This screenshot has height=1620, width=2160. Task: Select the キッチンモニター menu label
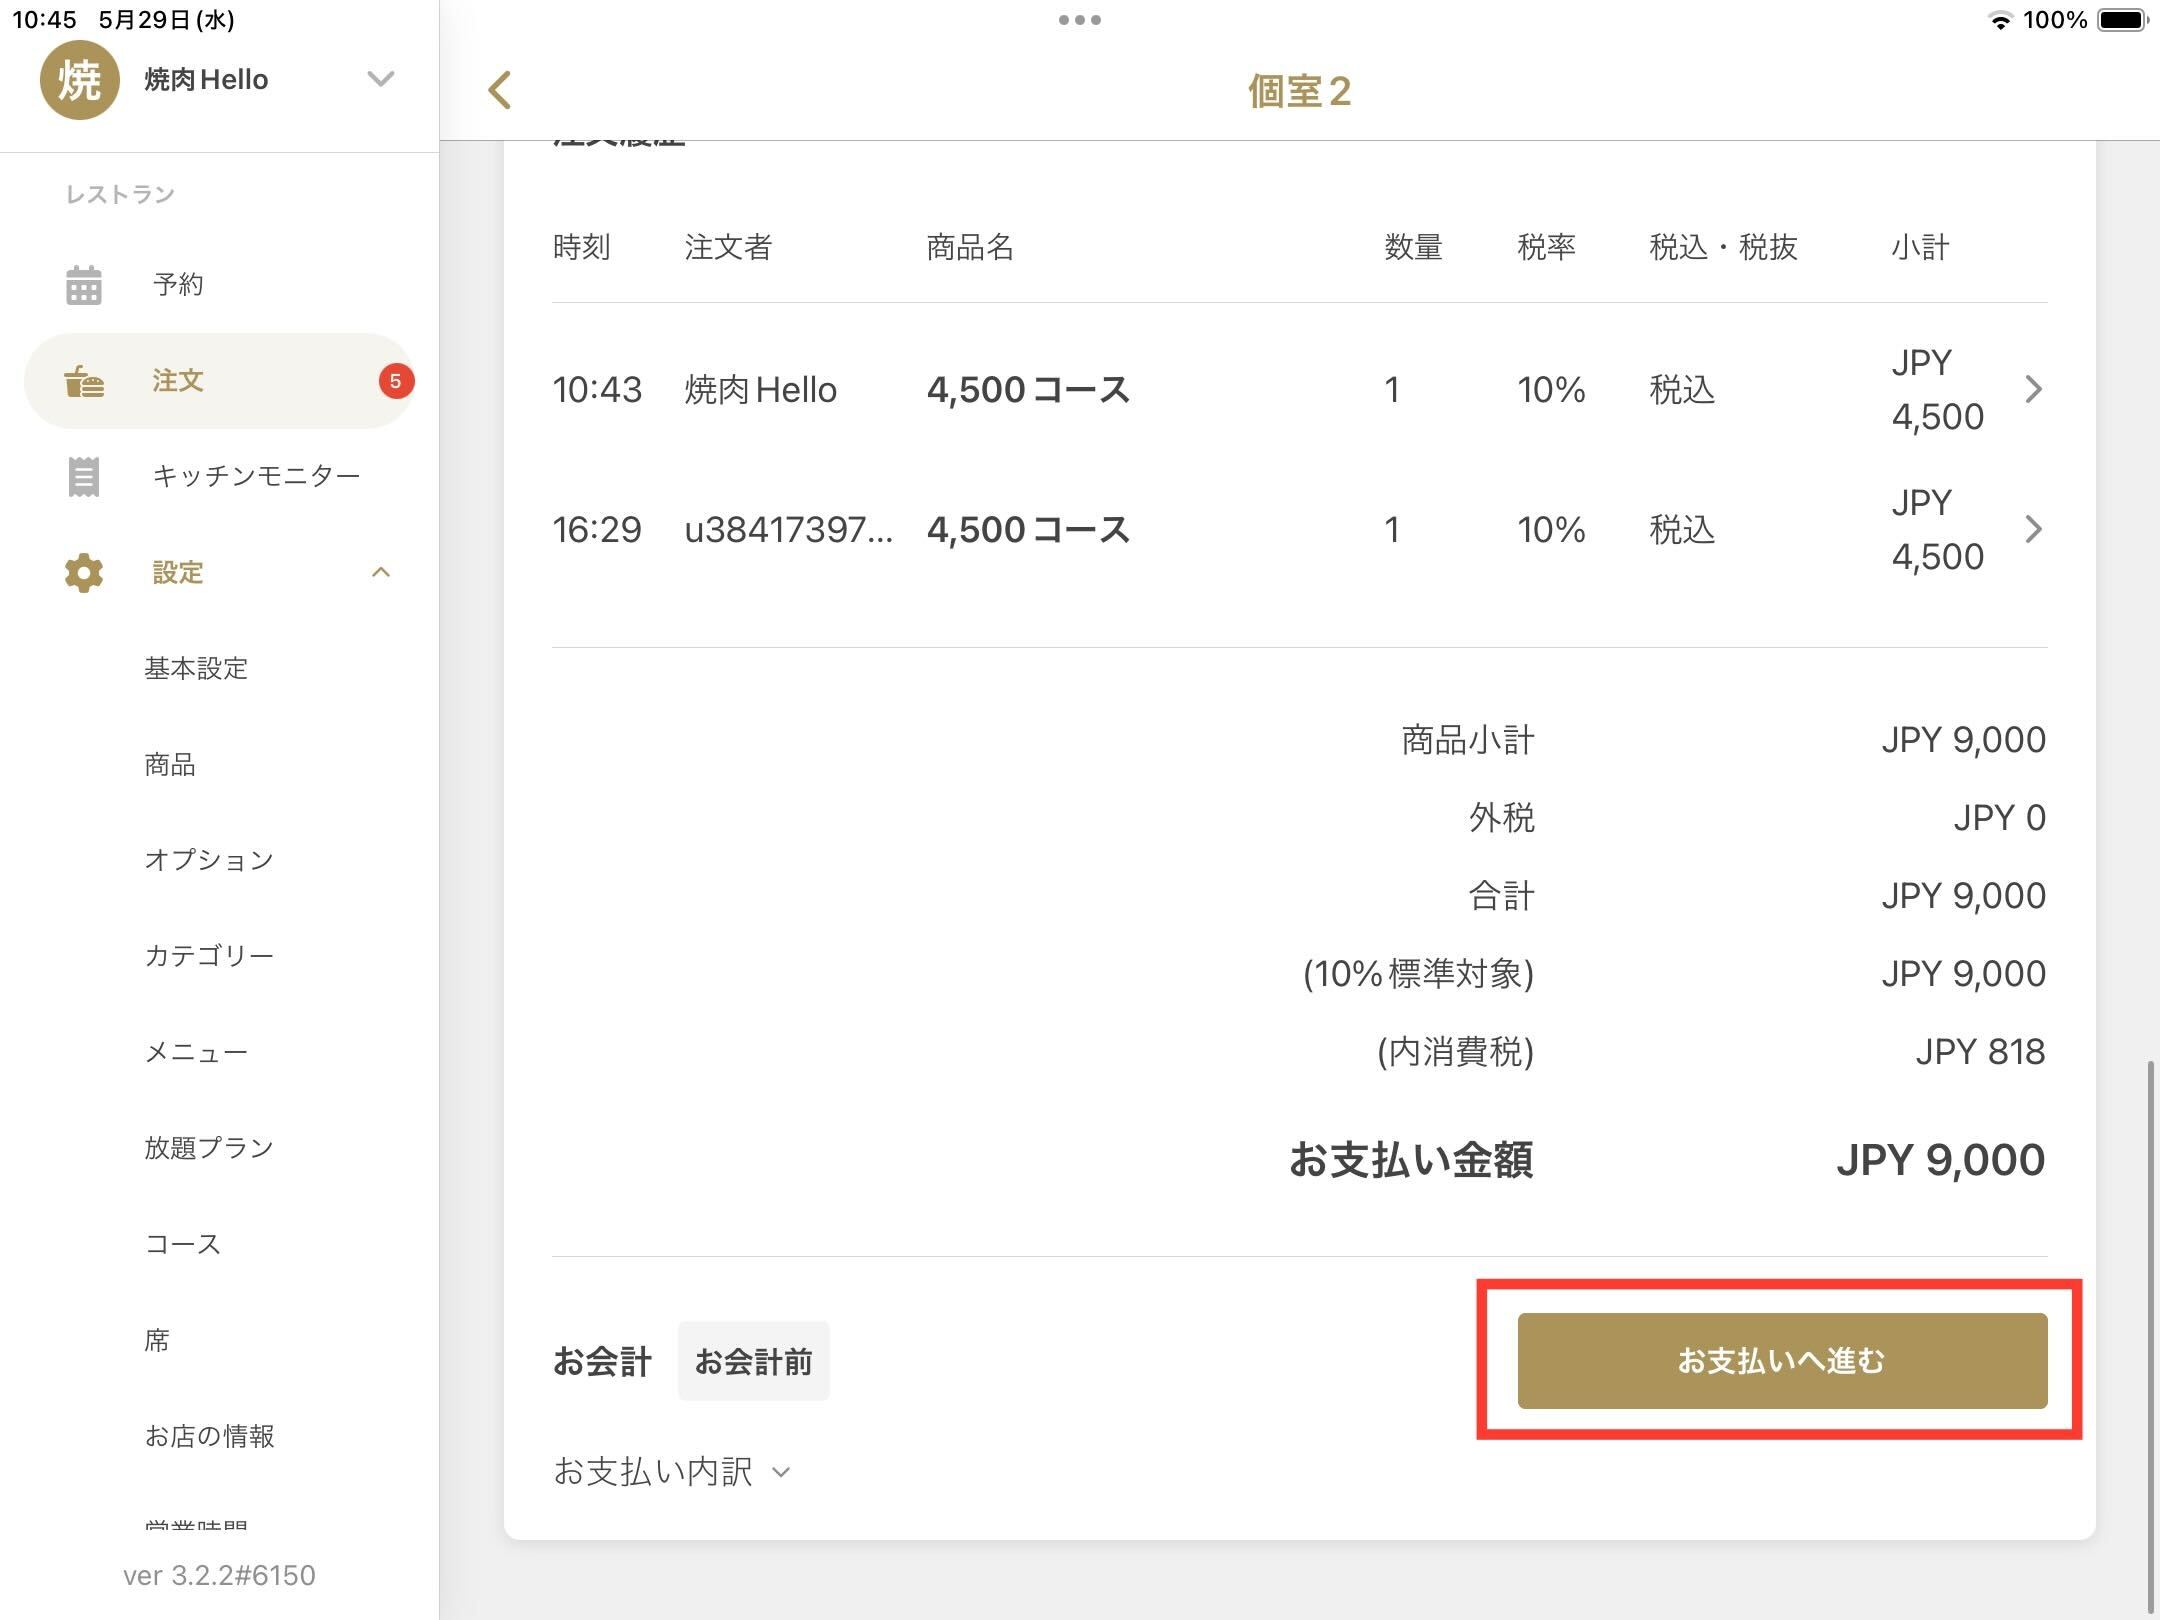pyautogui.click(x=256, y=476)
